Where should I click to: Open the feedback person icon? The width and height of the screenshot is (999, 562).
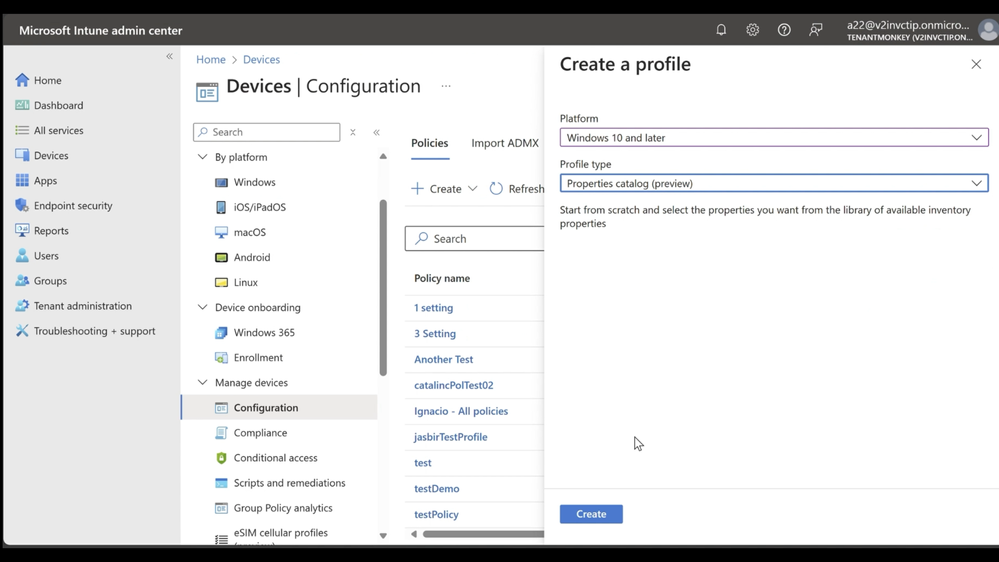tap(816, 29)
